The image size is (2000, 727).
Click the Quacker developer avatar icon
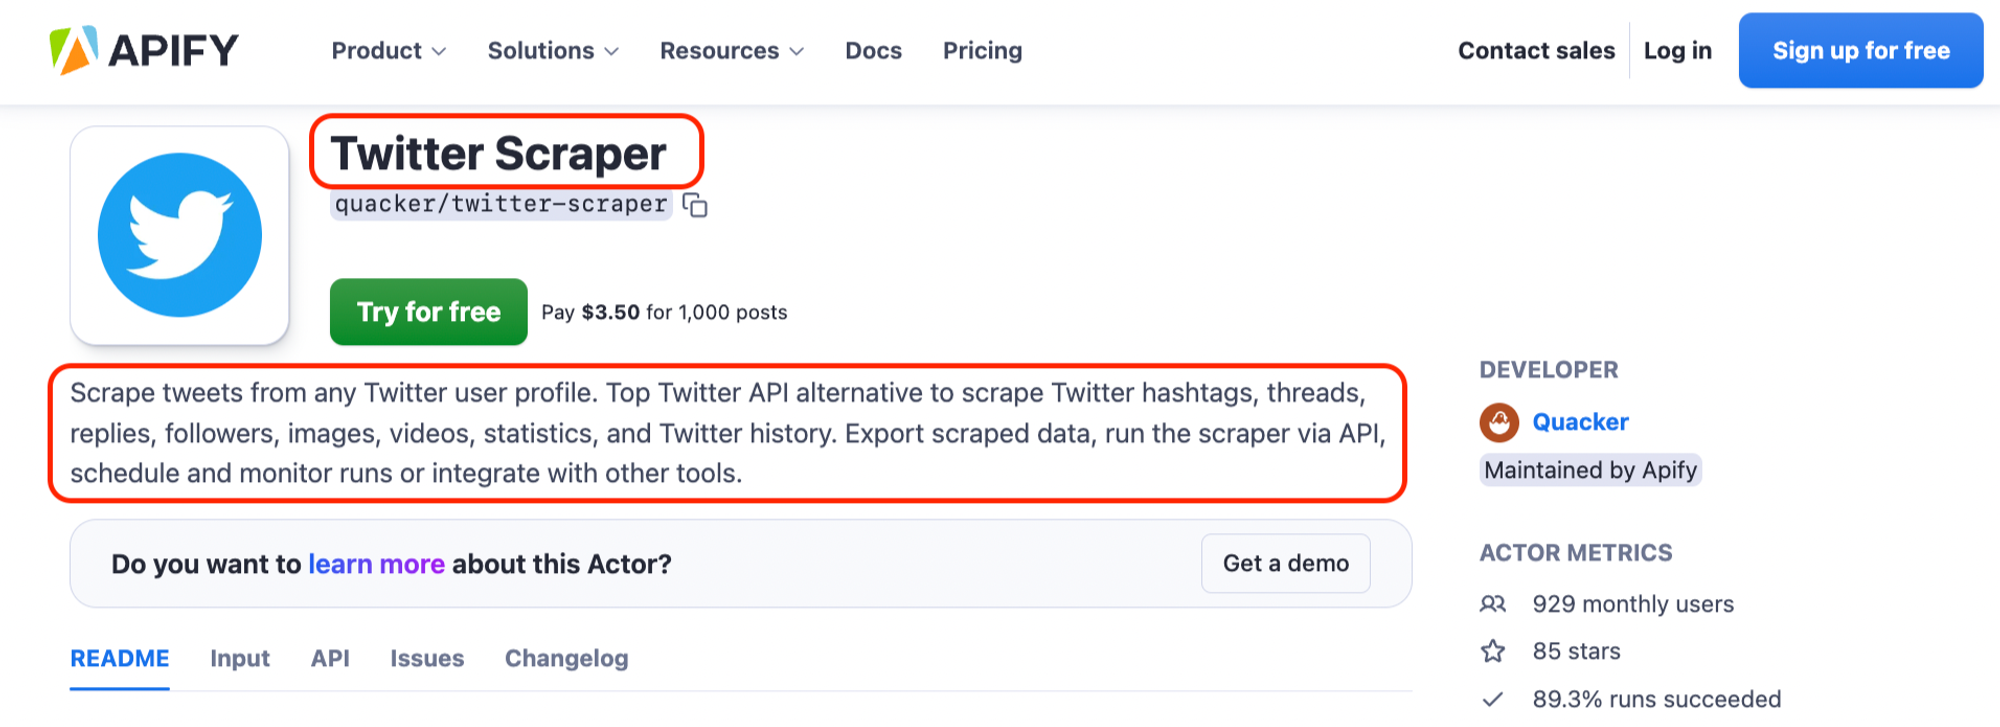pyautogui.click(x=1499, y=422)
